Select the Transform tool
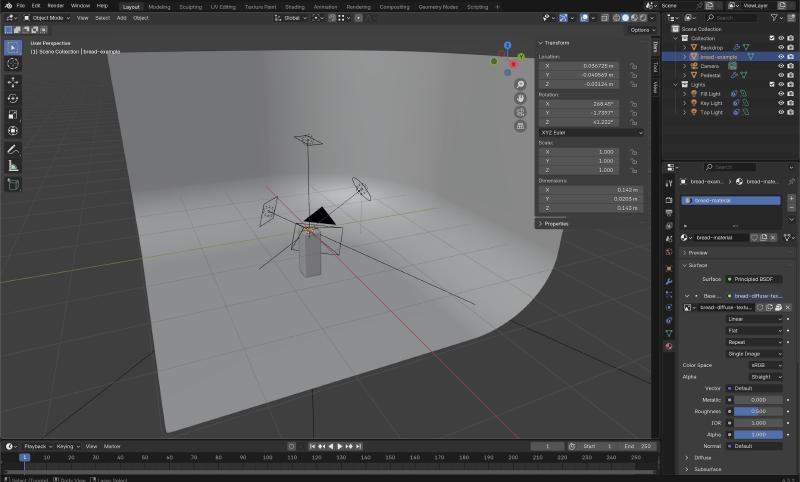800x482 pixels. tap(13, 131)
